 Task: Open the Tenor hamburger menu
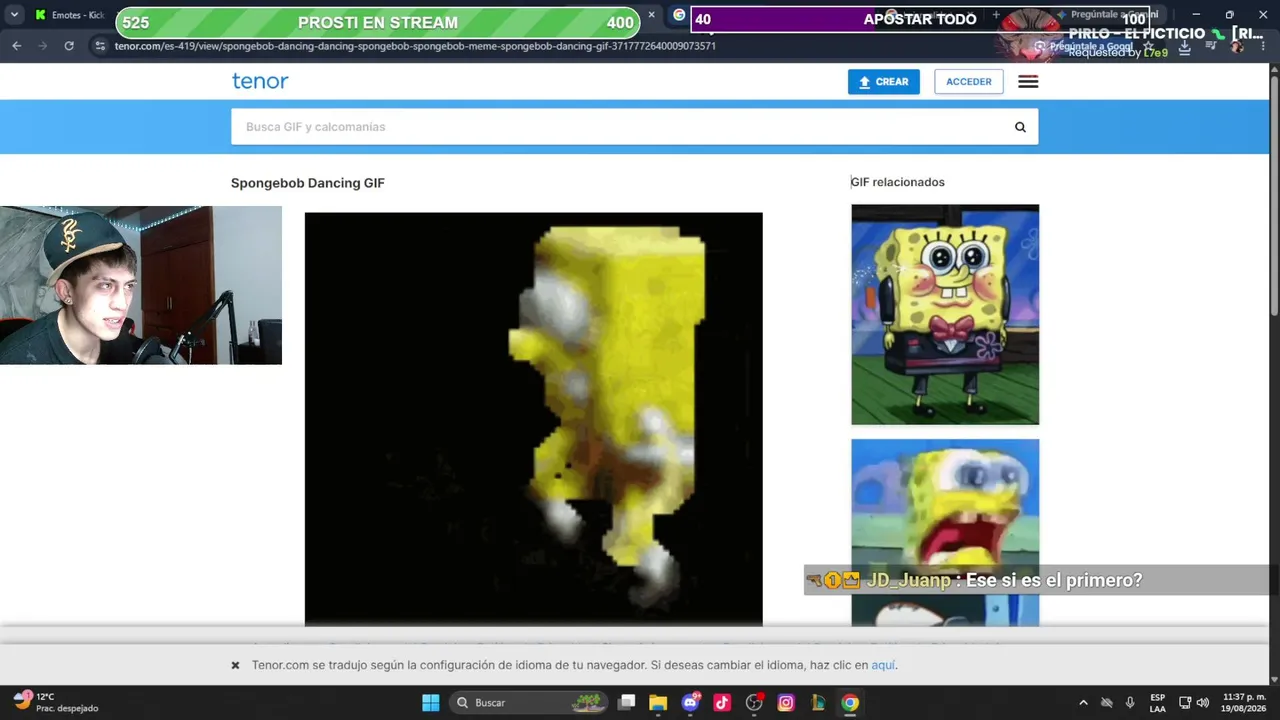[x=1028, y=82]
